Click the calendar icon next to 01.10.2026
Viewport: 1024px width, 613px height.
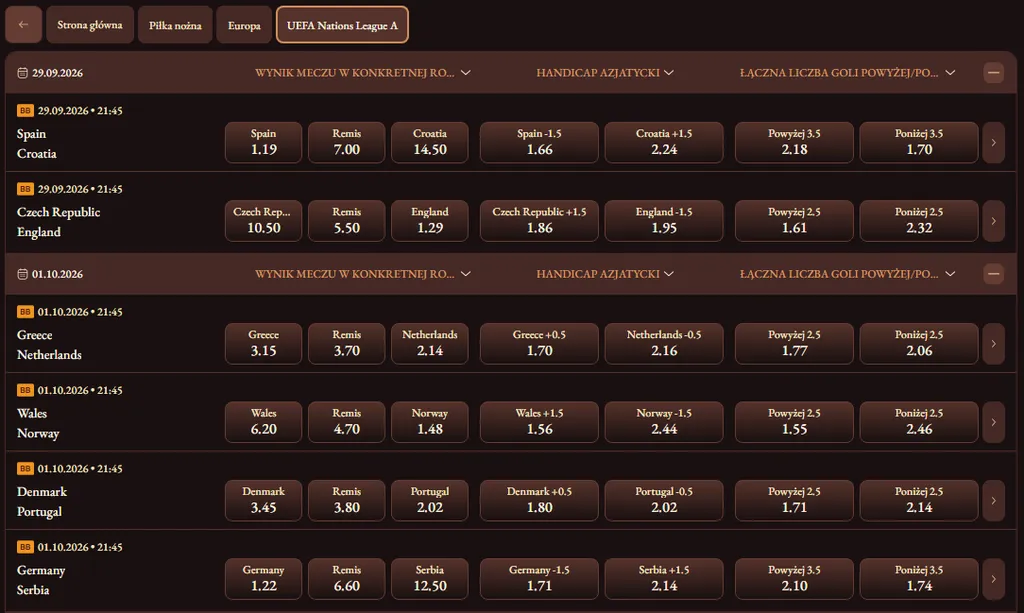click(22, 274)
